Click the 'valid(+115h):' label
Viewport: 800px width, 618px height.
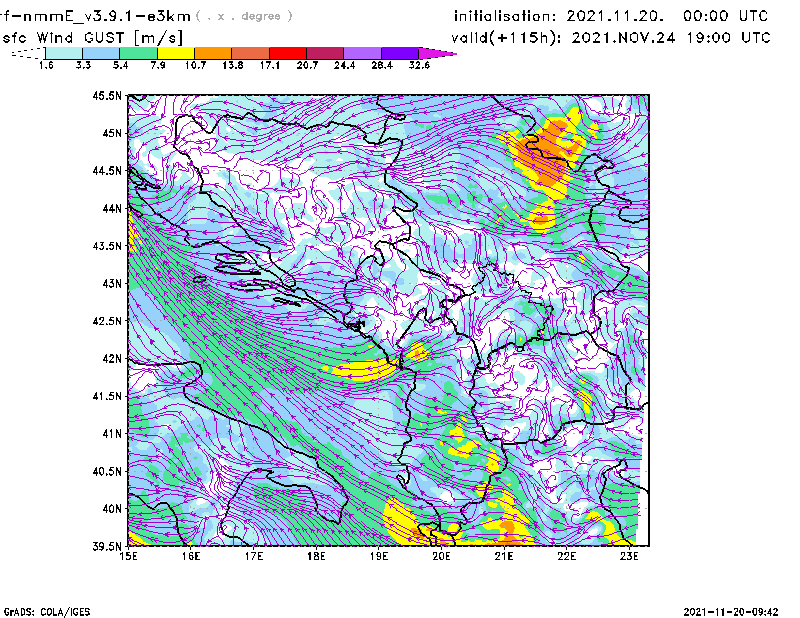click(506, 38)
